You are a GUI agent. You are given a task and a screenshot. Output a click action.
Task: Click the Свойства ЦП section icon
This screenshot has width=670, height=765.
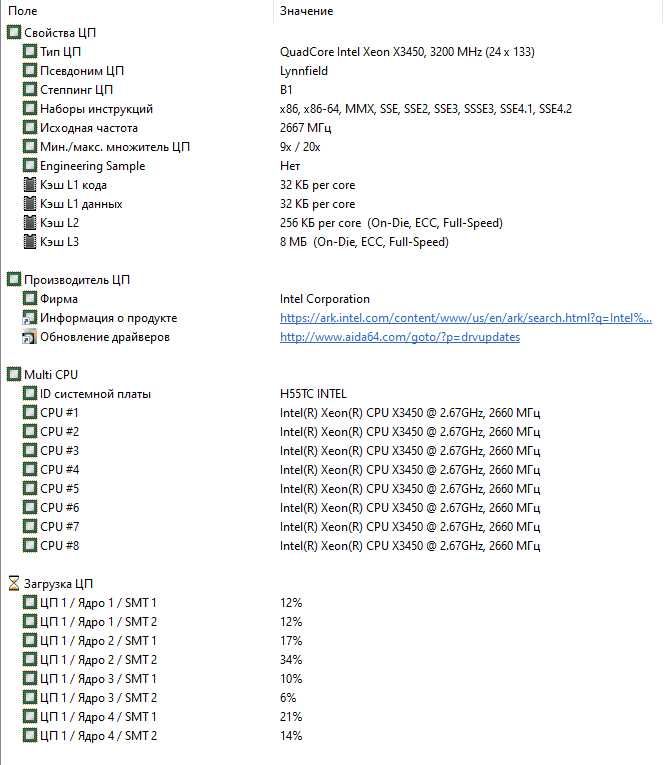[14, 33]
